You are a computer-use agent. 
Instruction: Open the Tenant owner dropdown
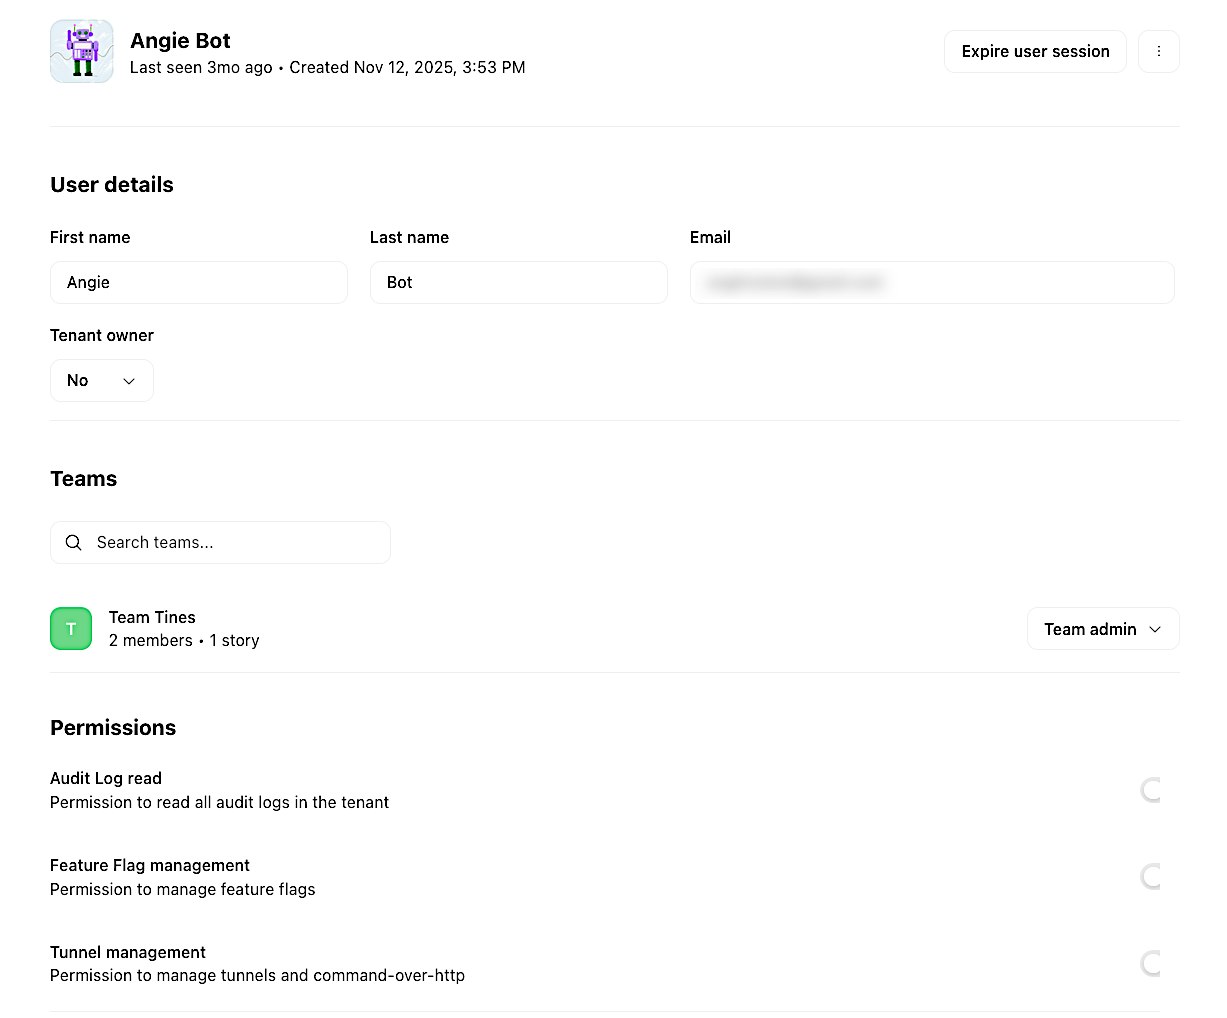point(101,381)
